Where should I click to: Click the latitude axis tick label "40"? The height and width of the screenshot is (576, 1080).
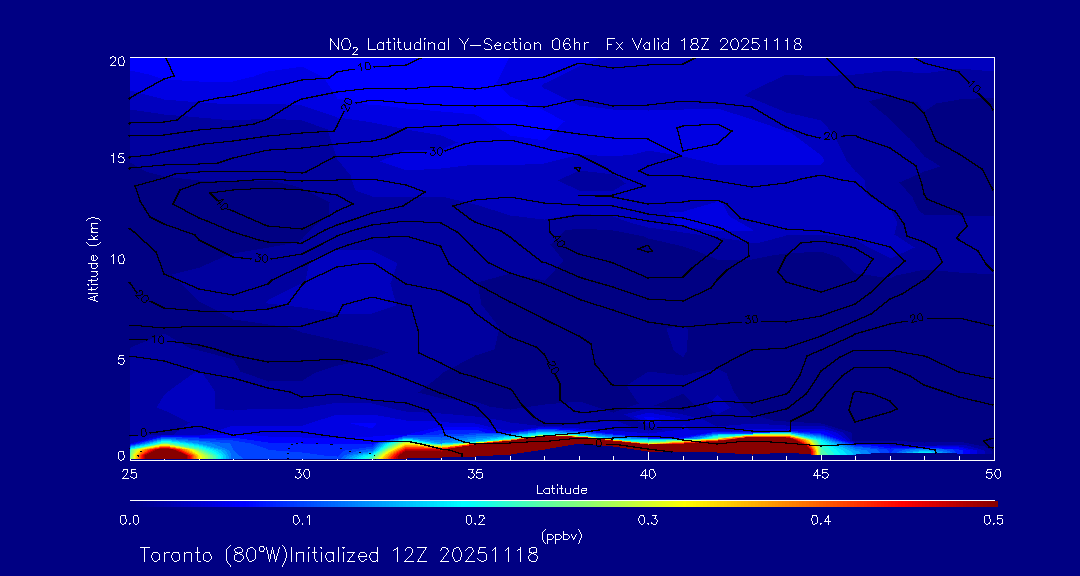tap(647, 474)
